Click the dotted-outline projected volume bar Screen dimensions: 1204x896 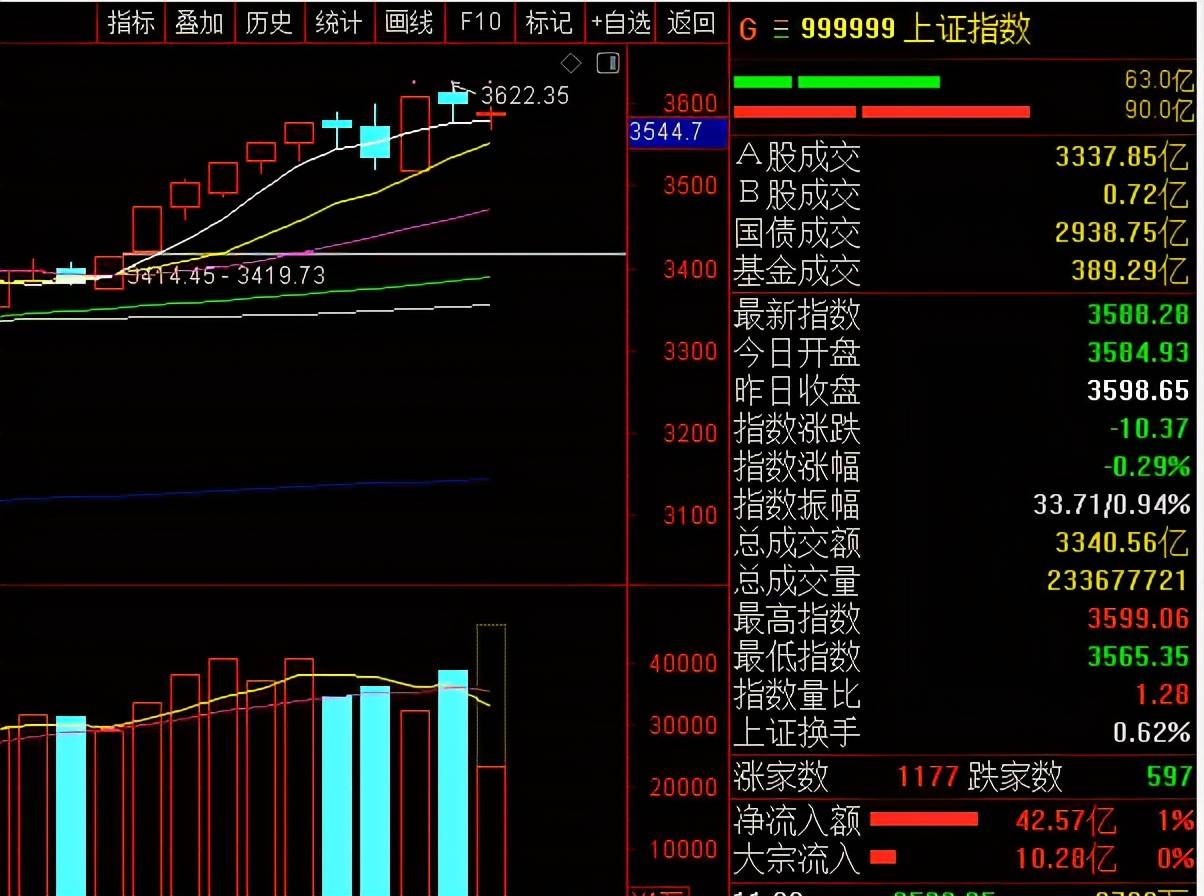point(490,695)
